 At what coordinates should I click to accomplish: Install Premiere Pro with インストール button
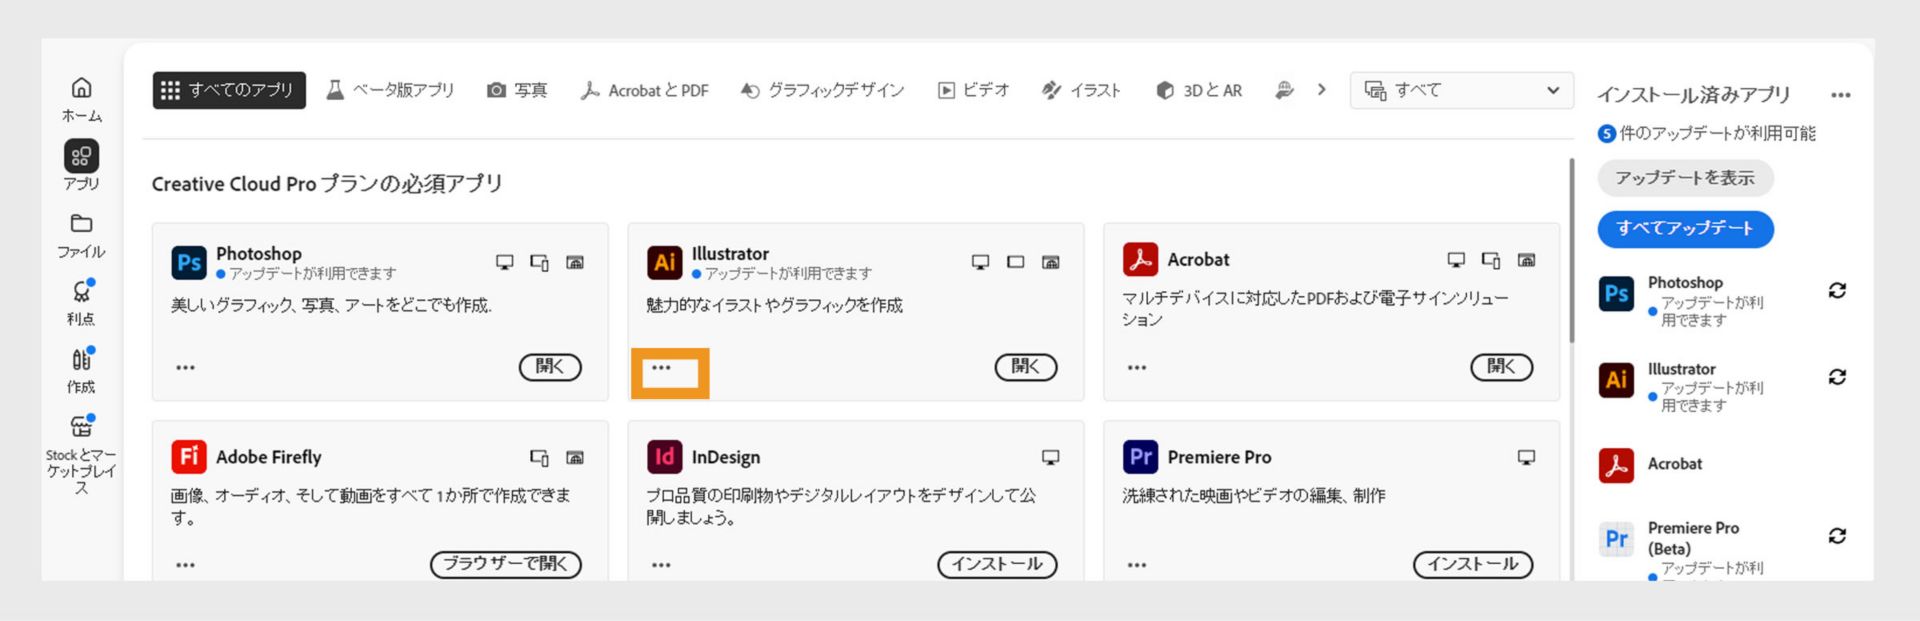(x=1473, y=564)
